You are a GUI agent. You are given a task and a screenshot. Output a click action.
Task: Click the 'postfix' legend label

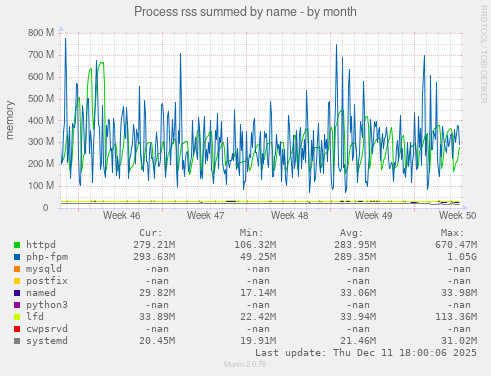click(47, 281)
